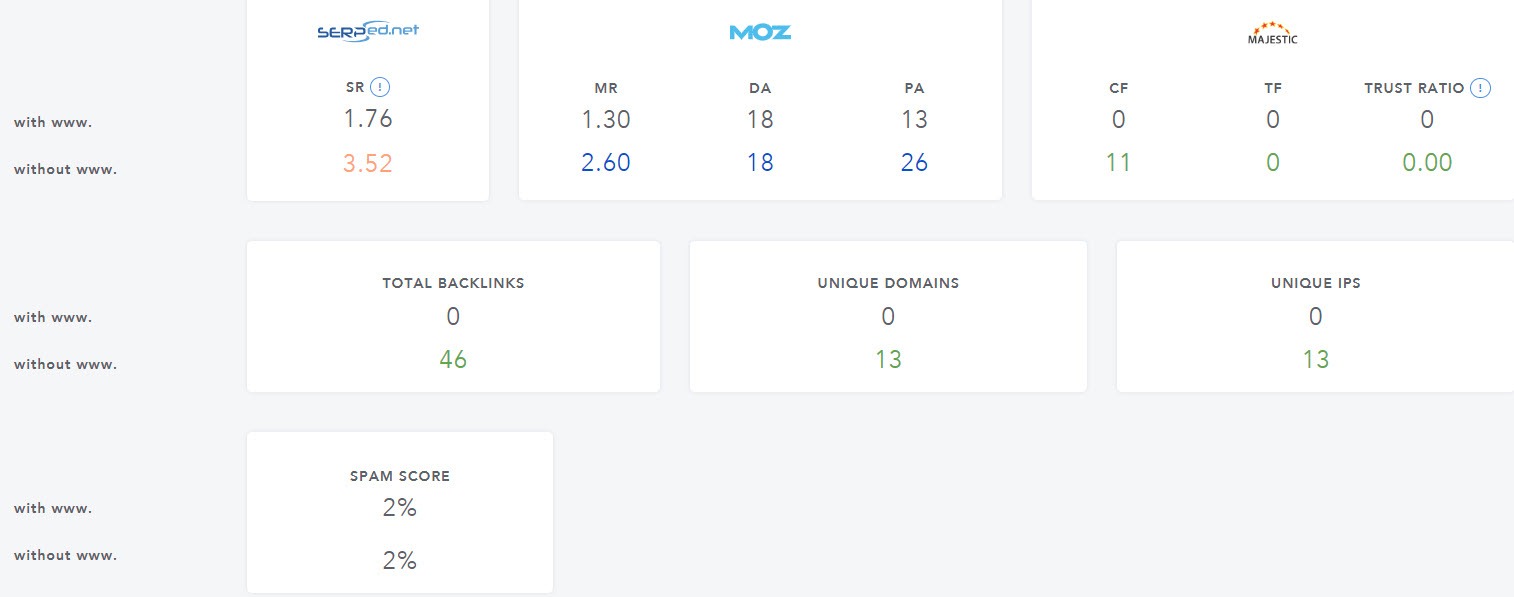Click the MOZ logo

(760, 32)
